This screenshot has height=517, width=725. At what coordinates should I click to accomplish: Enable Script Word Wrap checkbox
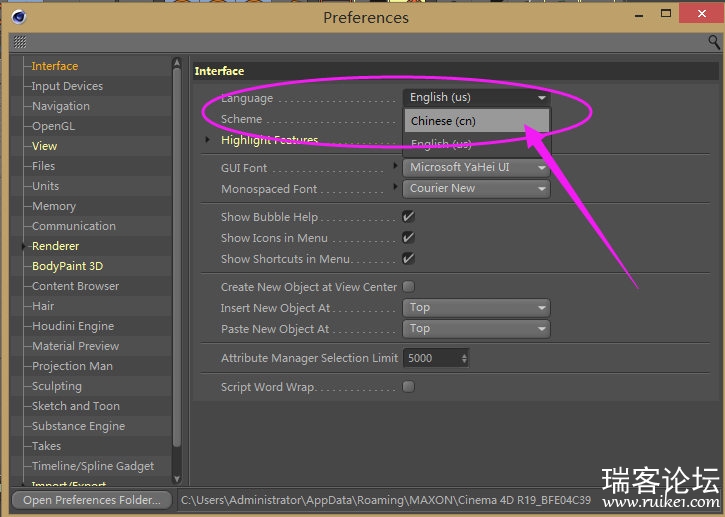[408, 387]
